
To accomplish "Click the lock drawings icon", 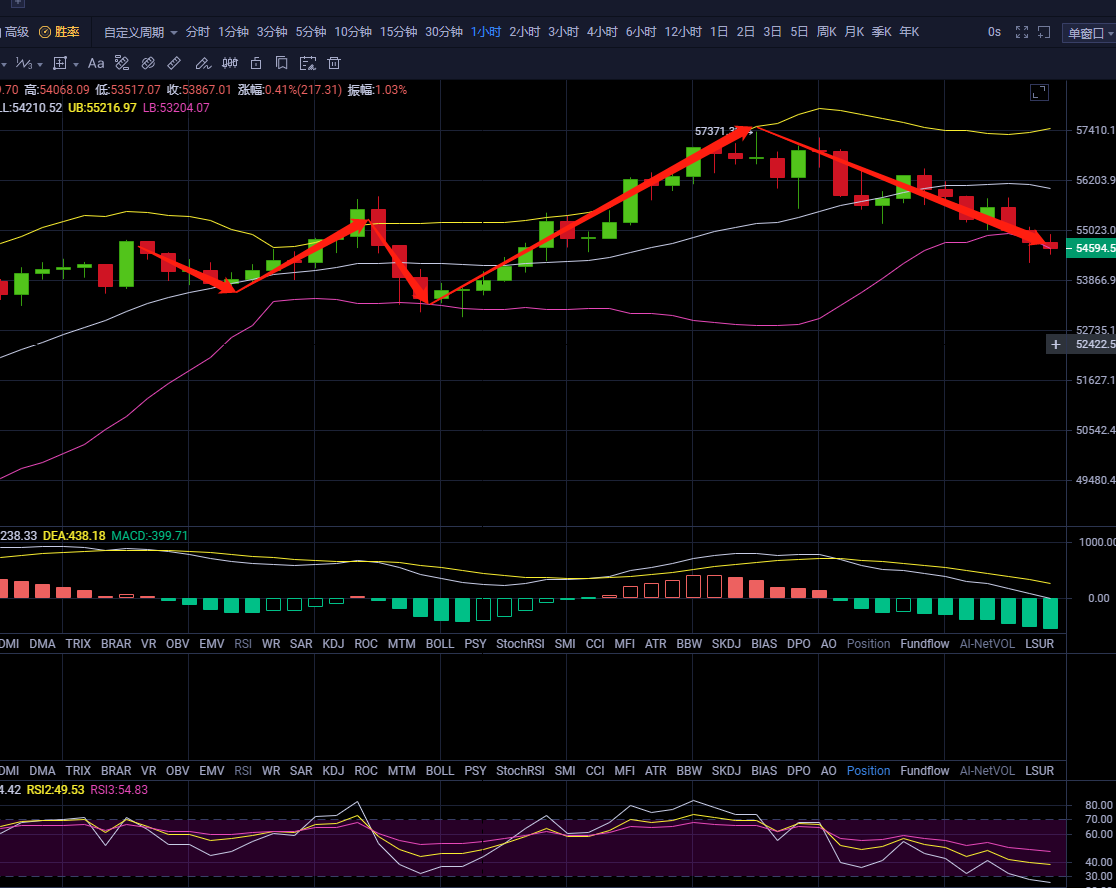I will point(256,64).
